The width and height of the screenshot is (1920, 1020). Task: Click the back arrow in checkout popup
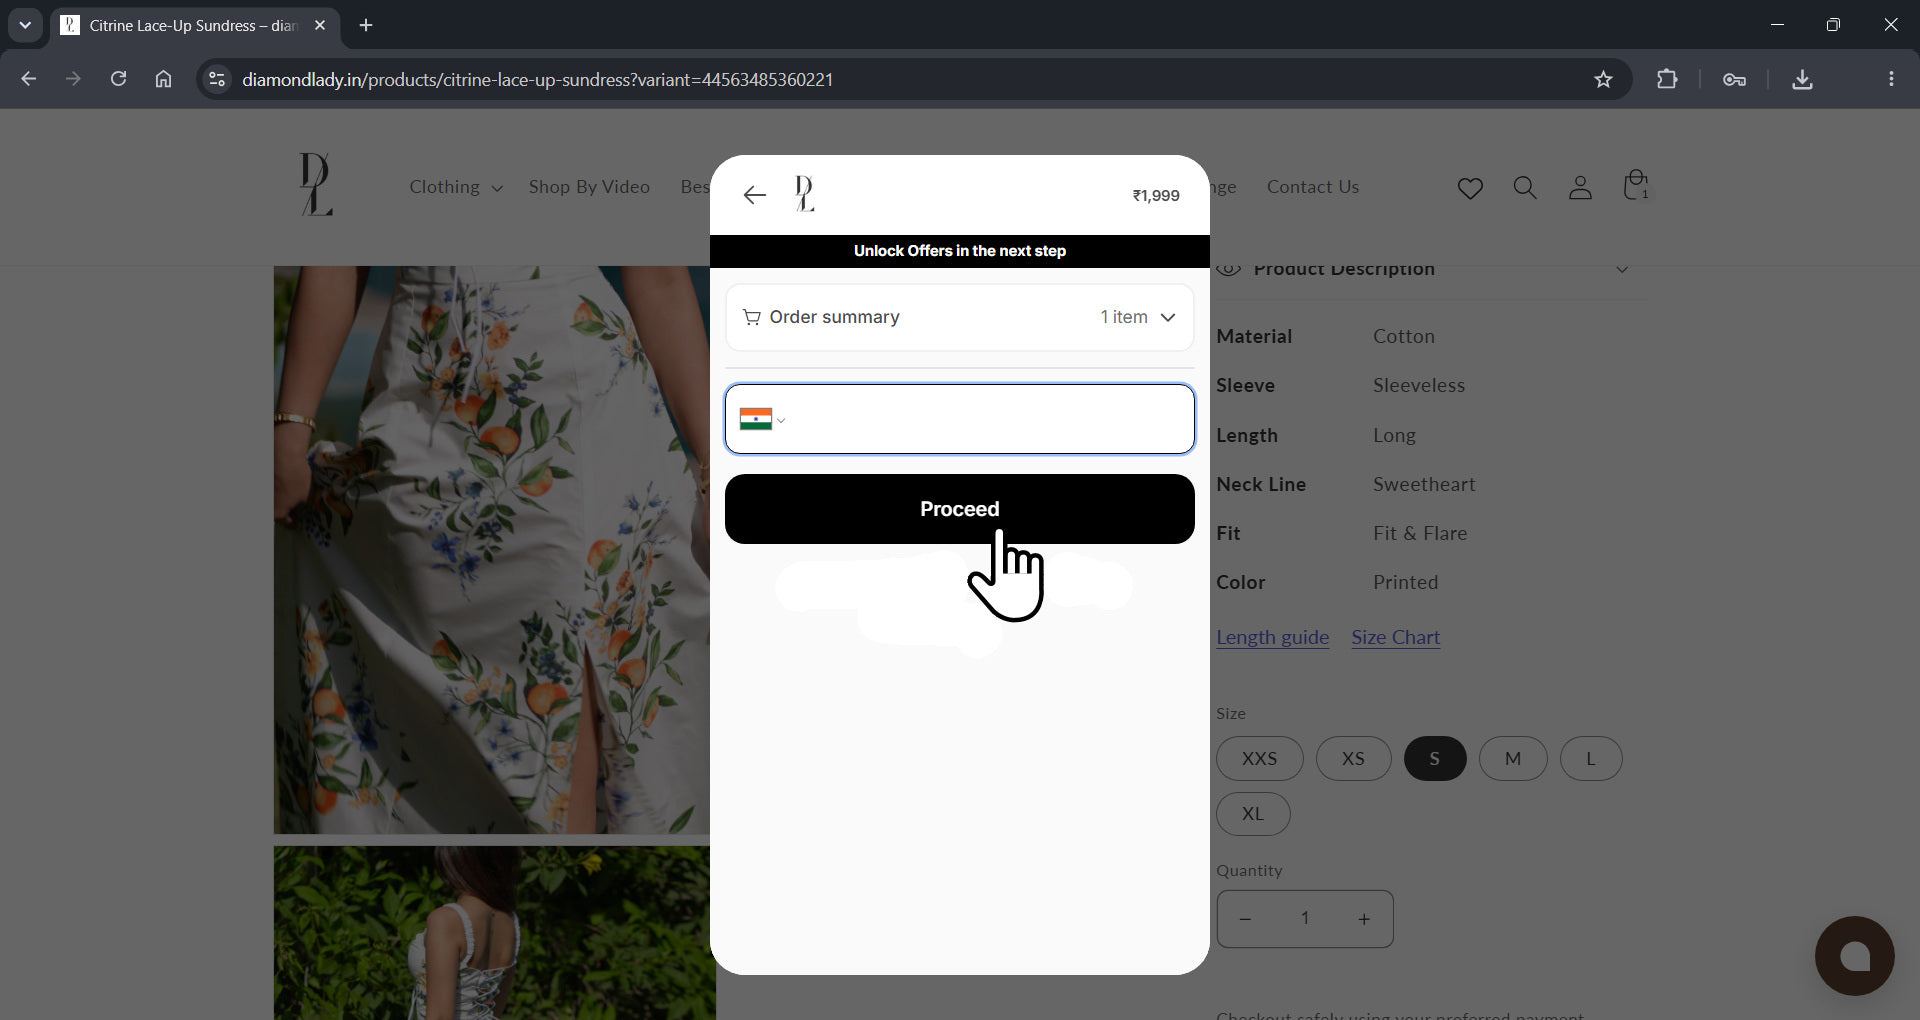tap(754, 195)
